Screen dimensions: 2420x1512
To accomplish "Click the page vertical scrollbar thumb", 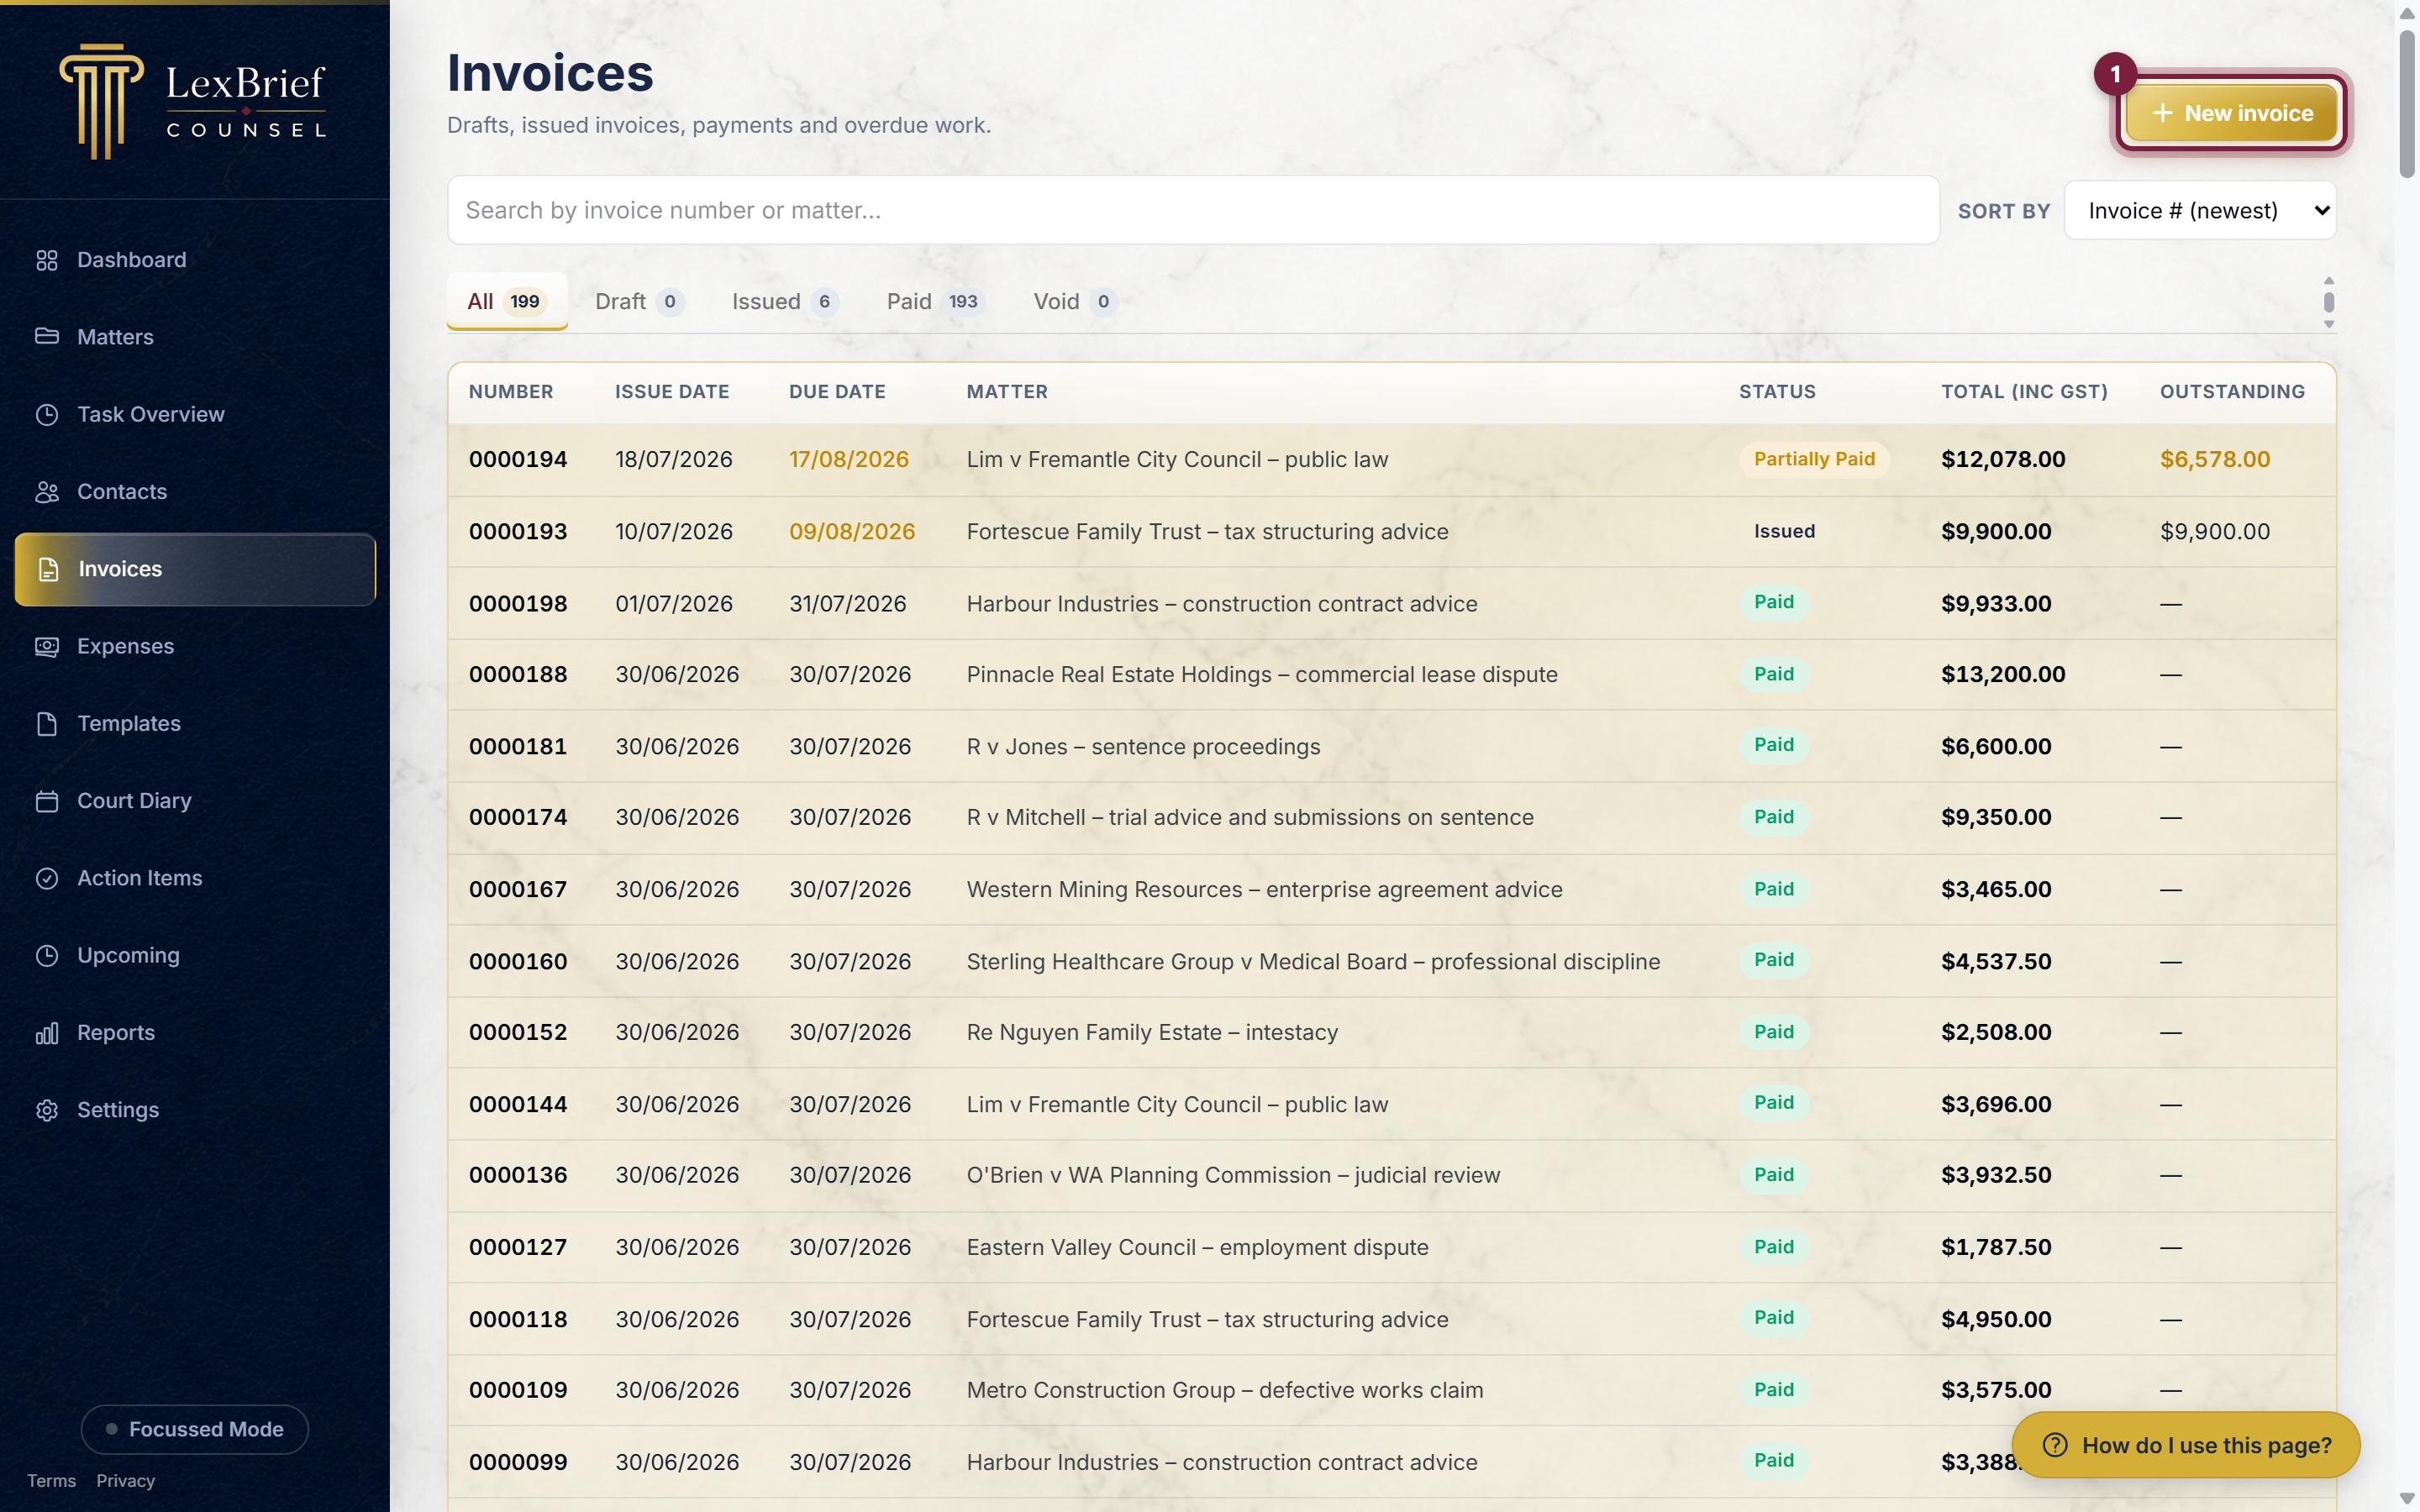I will tap(2407, 105).
